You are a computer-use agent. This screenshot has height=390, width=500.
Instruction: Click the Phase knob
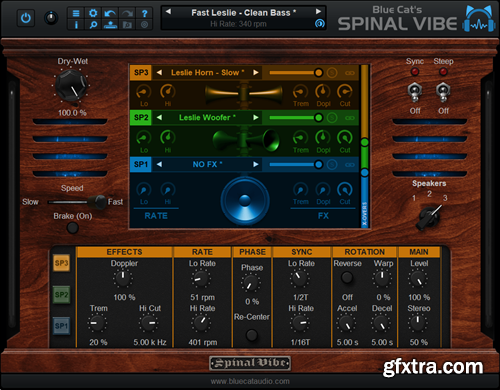(x=251, y=283)
